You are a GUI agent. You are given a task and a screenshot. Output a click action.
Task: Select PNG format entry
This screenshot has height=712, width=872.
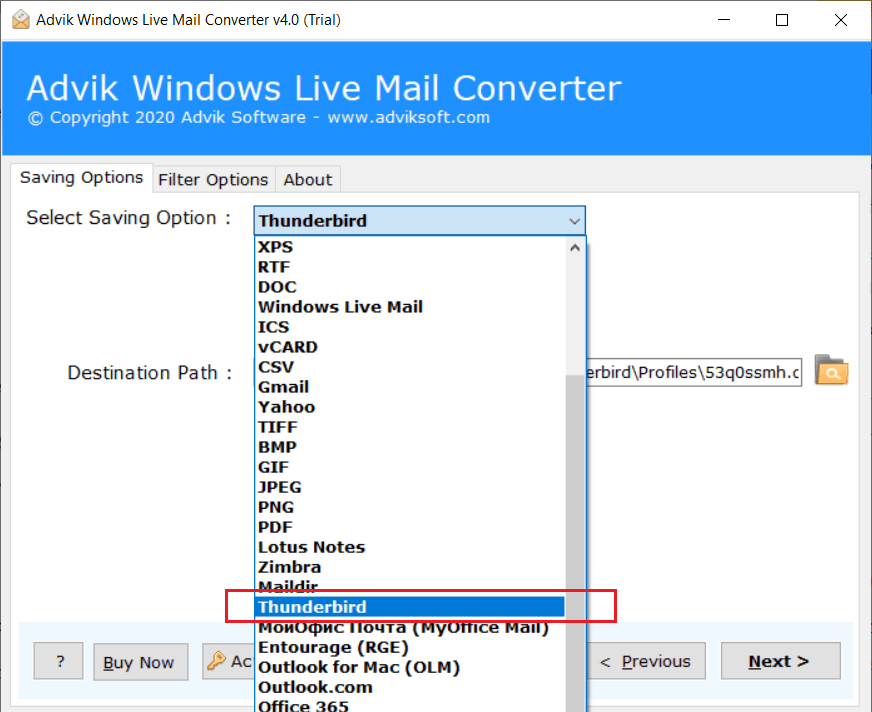(410, 507)
